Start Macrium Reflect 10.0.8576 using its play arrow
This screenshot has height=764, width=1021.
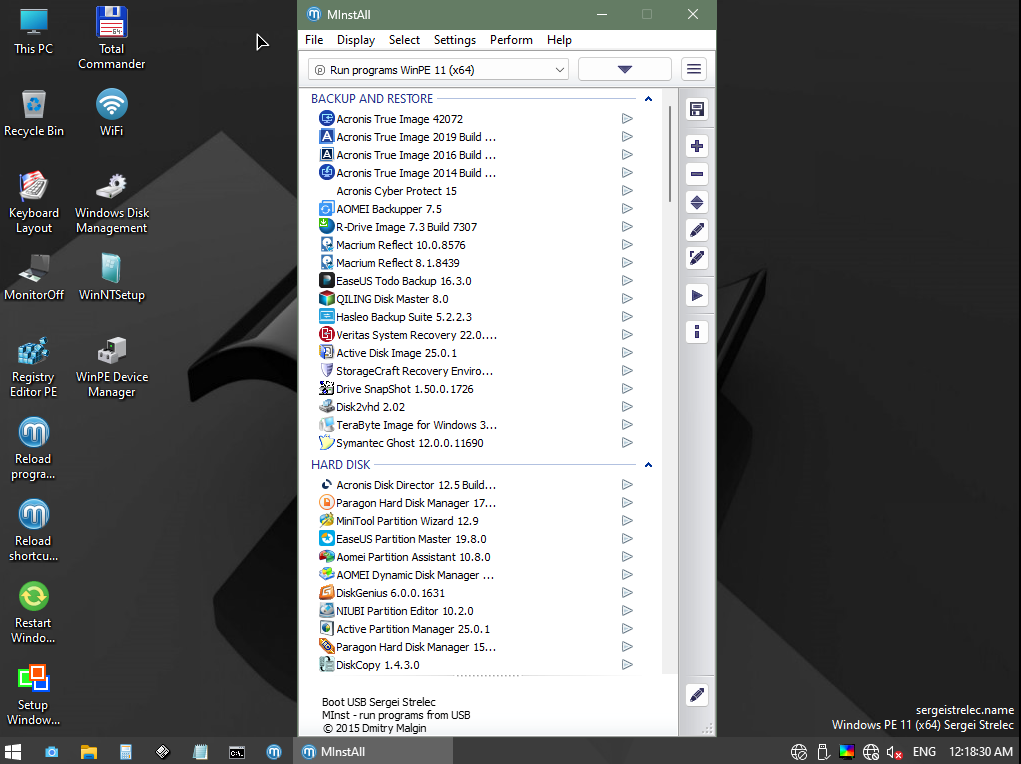tap(627, 245)
